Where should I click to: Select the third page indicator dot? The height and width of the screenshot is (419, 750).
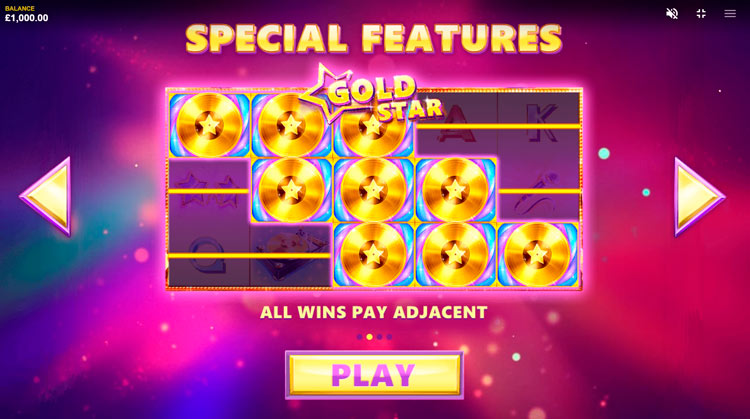[379, 337]
